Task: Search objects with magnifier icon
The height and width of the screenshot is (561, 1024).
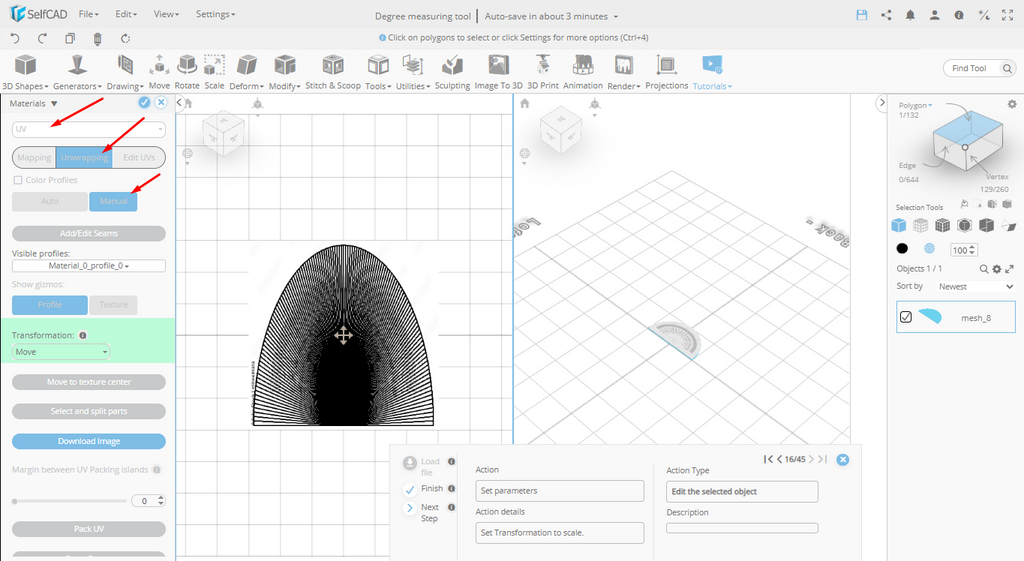Action: click(984, 269)
